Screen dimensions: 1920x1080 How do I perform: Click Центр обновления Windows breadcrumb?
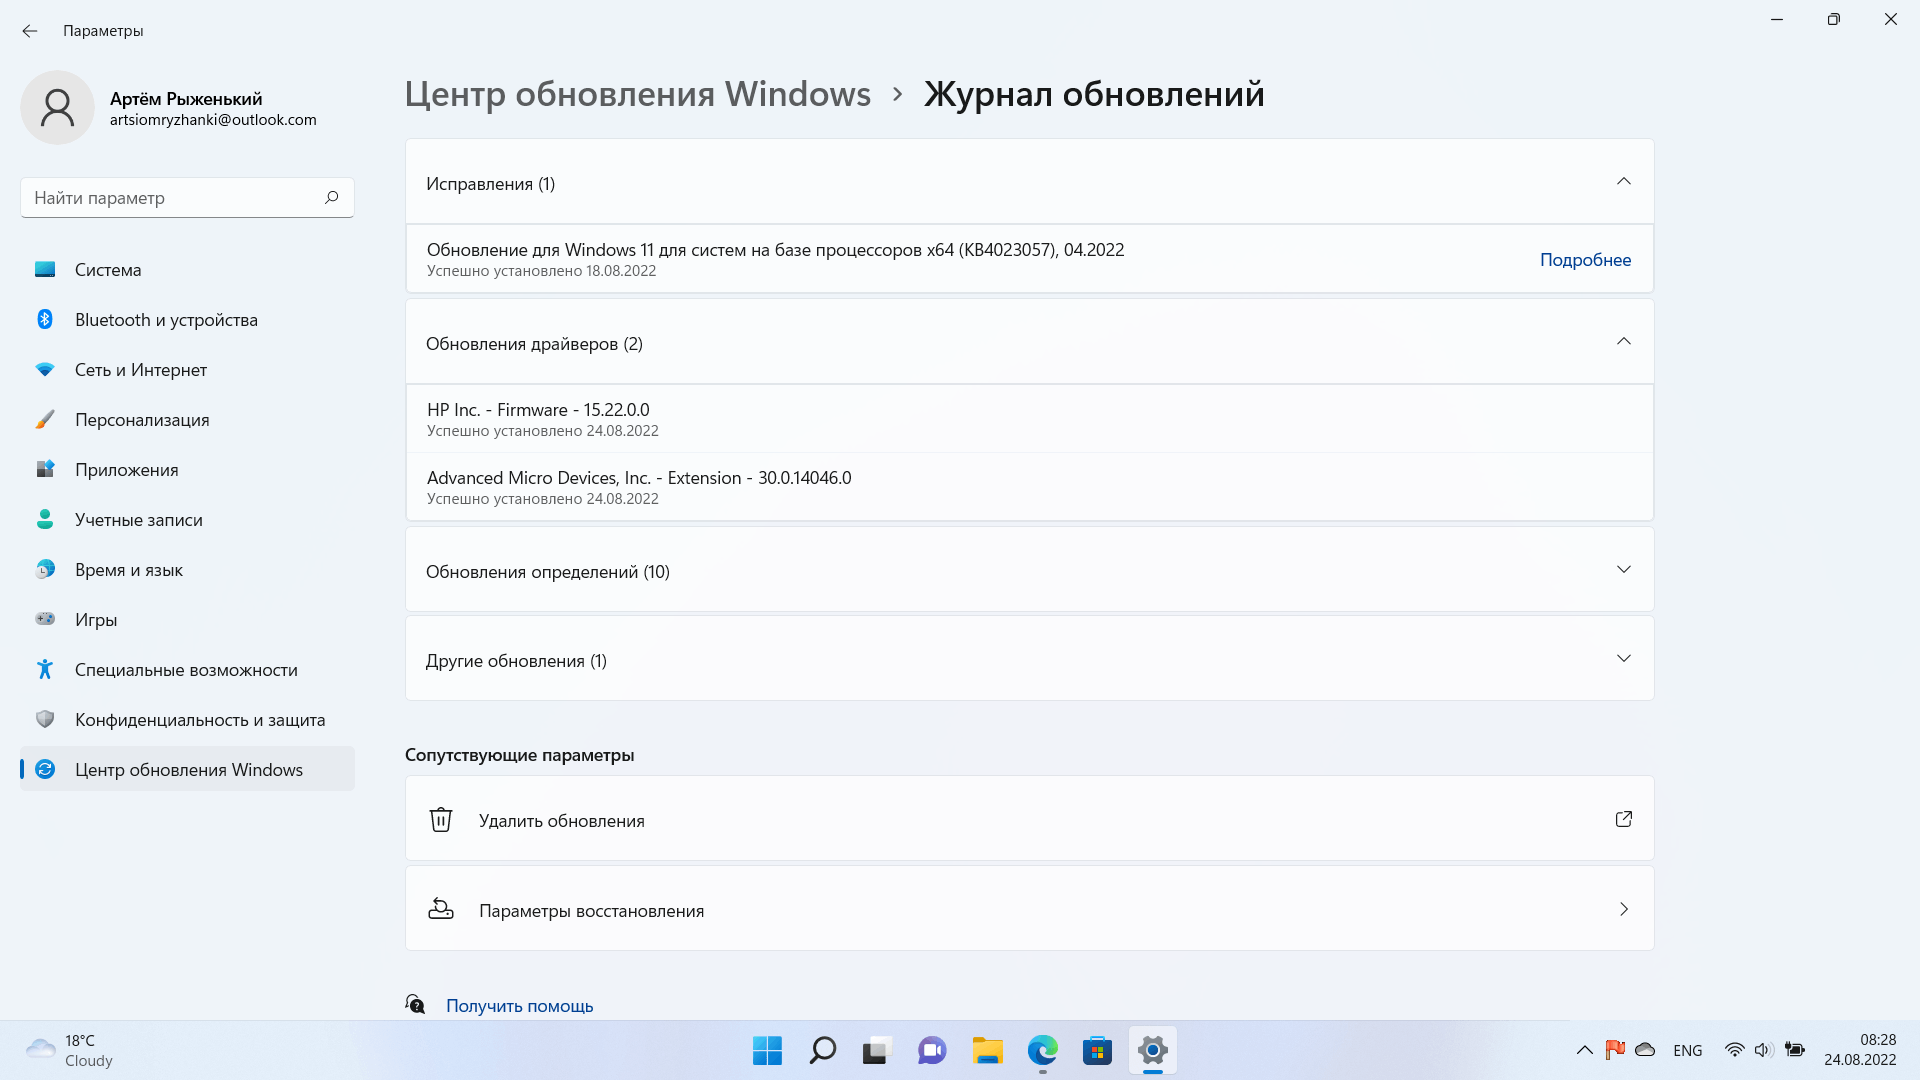coord(637,94)
